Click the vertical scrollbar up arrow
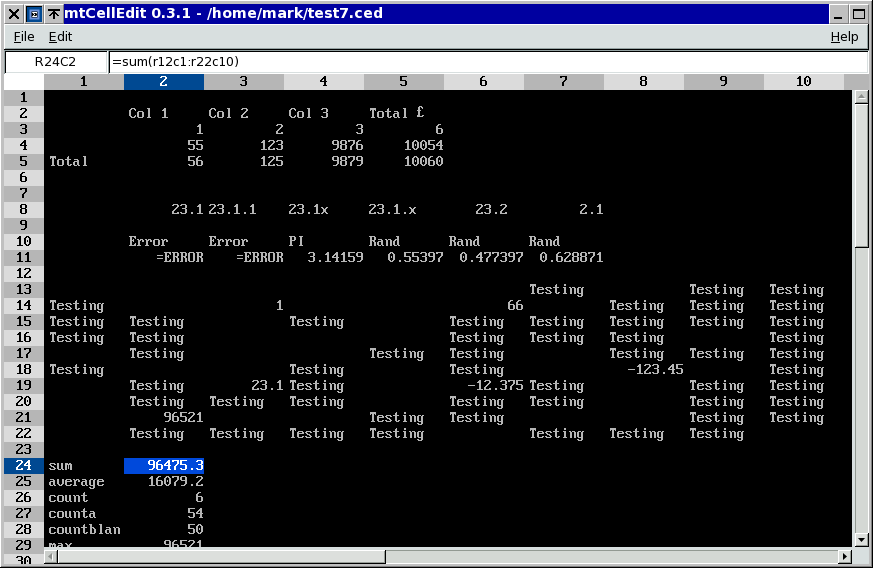Screen dimensions: 873x568 (x=861, y=97)
